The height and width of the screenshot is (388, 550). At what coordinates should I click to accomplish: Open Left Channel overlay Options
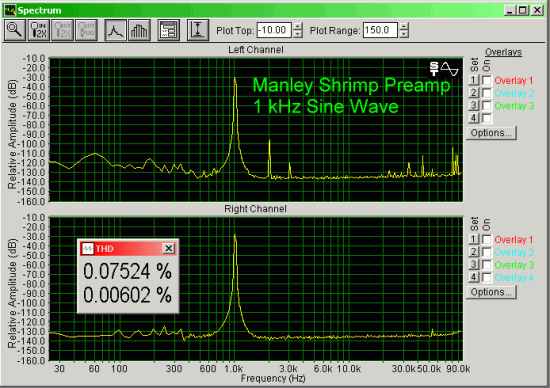491,133
